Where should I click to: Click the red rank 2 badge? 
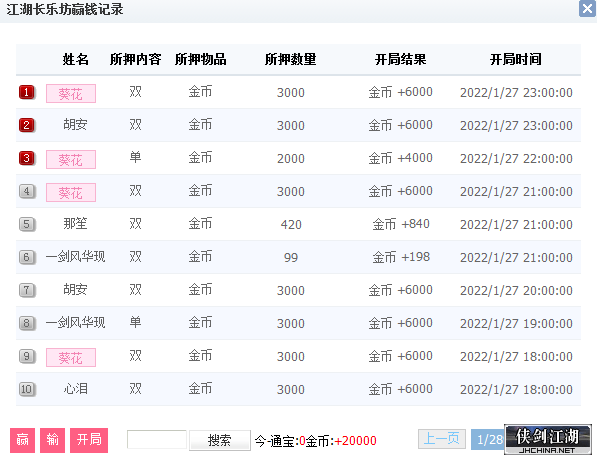coord(27,125)
